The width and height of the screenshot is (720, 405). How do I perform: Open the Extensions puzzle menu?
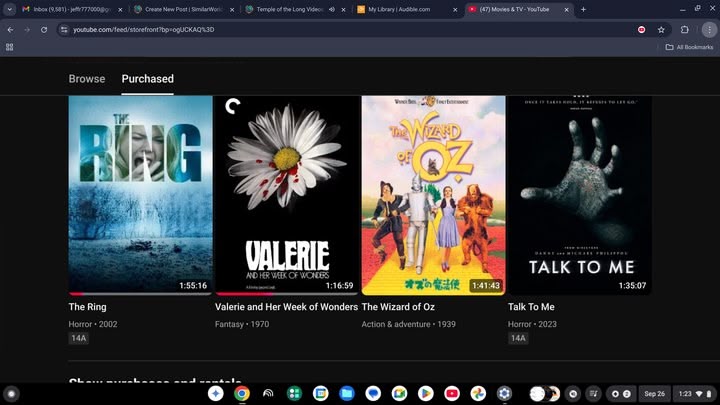[x=684, y=29]
